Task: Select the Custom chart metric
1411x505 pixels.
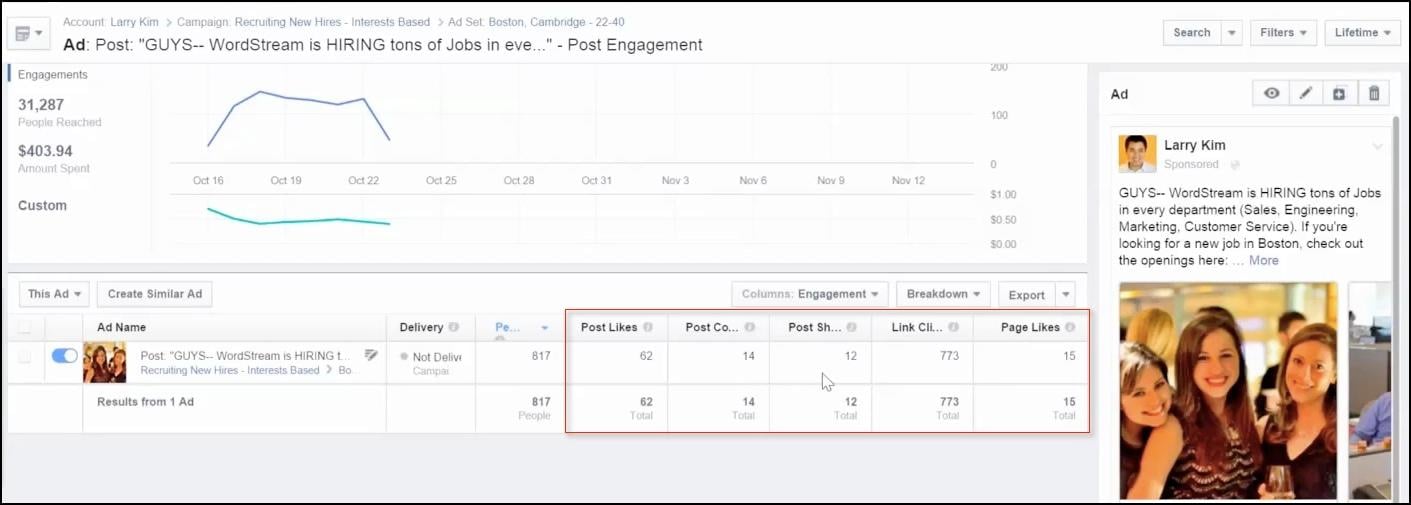Action: [x=42, y=206]
